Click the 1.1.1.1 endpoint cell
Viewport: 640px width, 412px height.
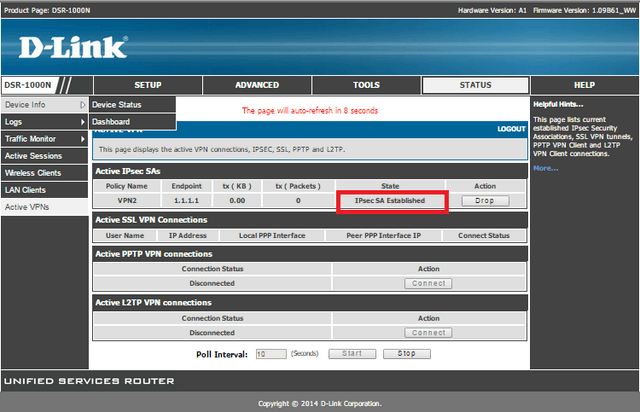187,201
